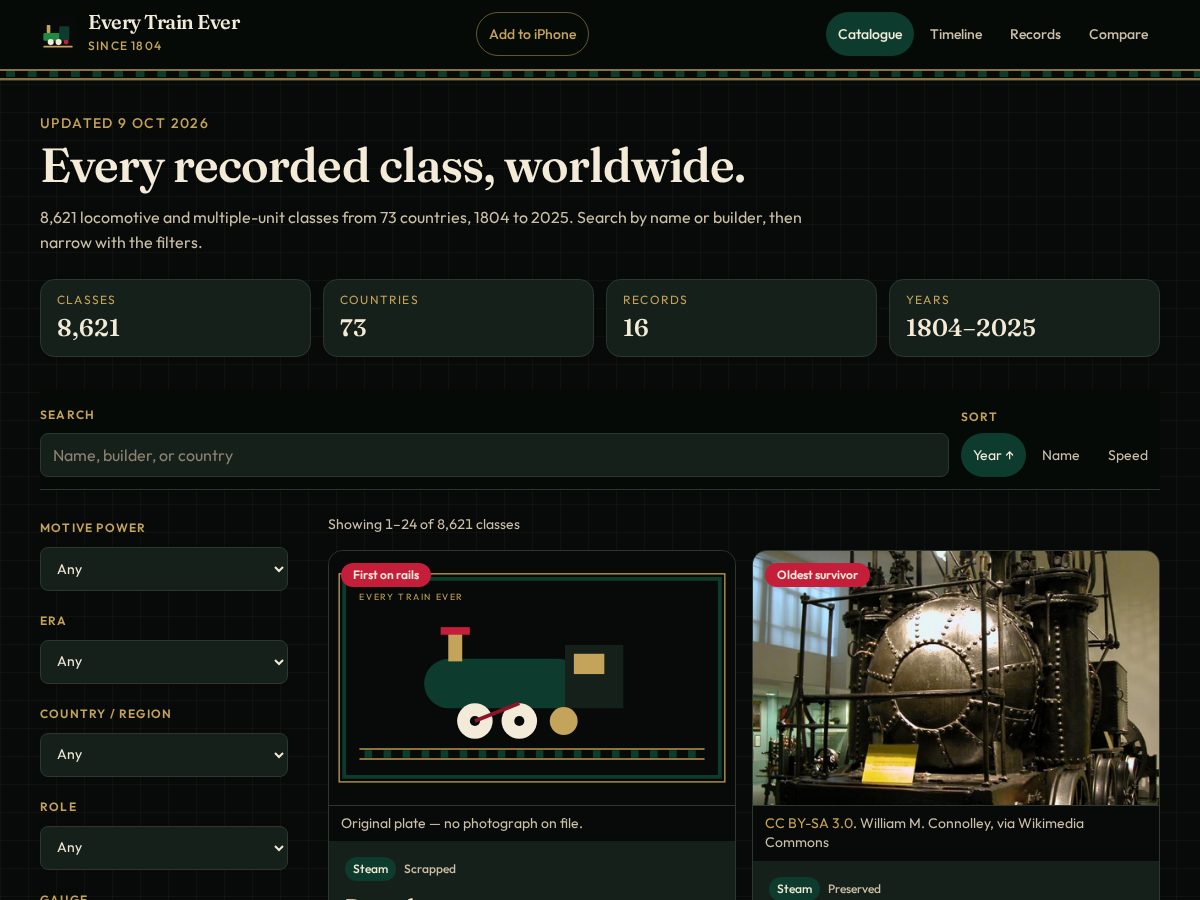Screen dimensions: 1200x900
Task: Click the Every recorded class, worldwide heading
Action: (393, 165)
